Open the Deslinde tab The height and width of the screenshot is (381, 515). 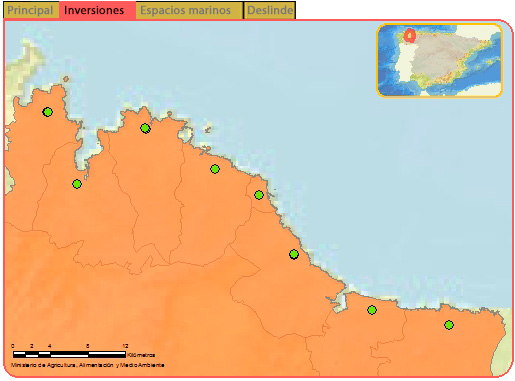pyautogui.click(x=270, y=10)
